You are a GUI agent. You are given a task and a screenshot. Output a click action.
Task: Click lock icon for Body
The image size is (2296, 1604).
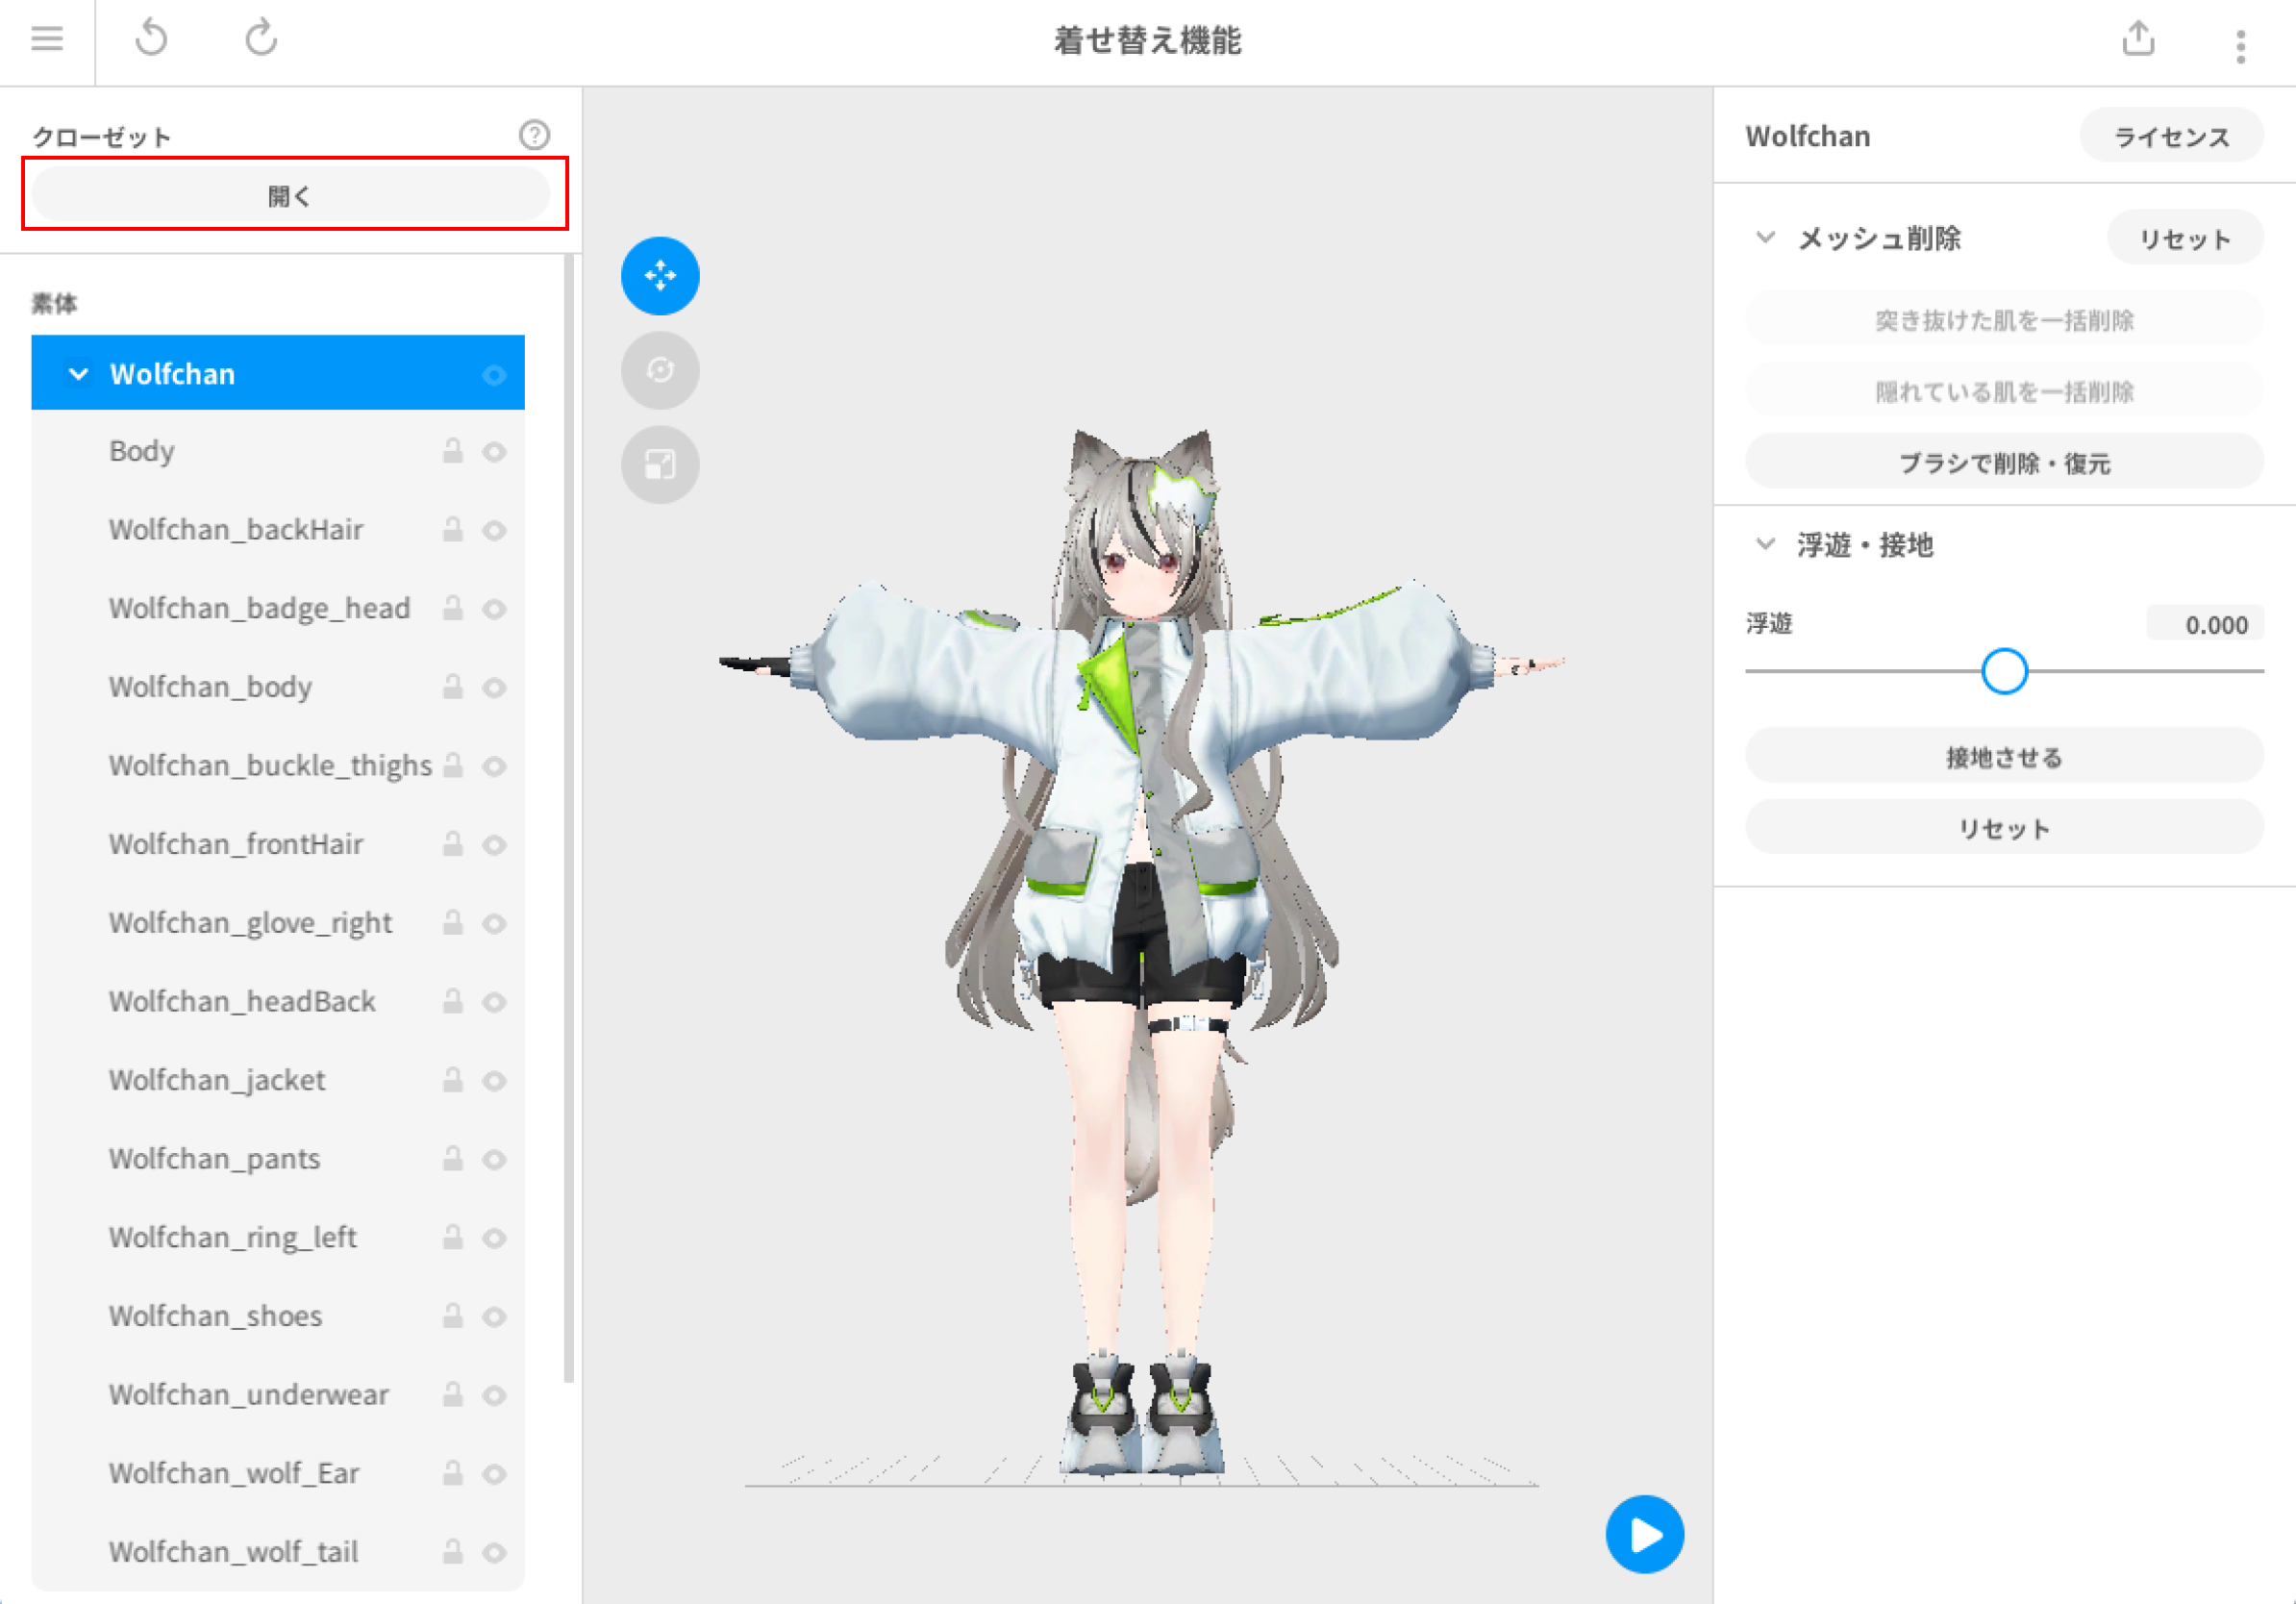453,451
